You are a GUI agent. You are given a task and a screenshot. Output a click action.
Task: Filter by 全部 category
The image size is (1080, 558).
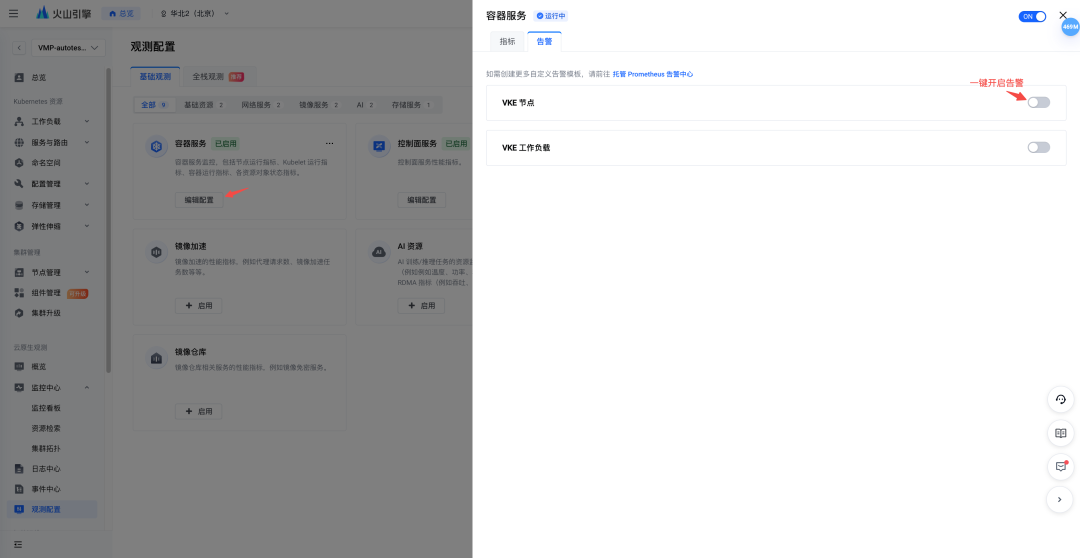[154, 105]
